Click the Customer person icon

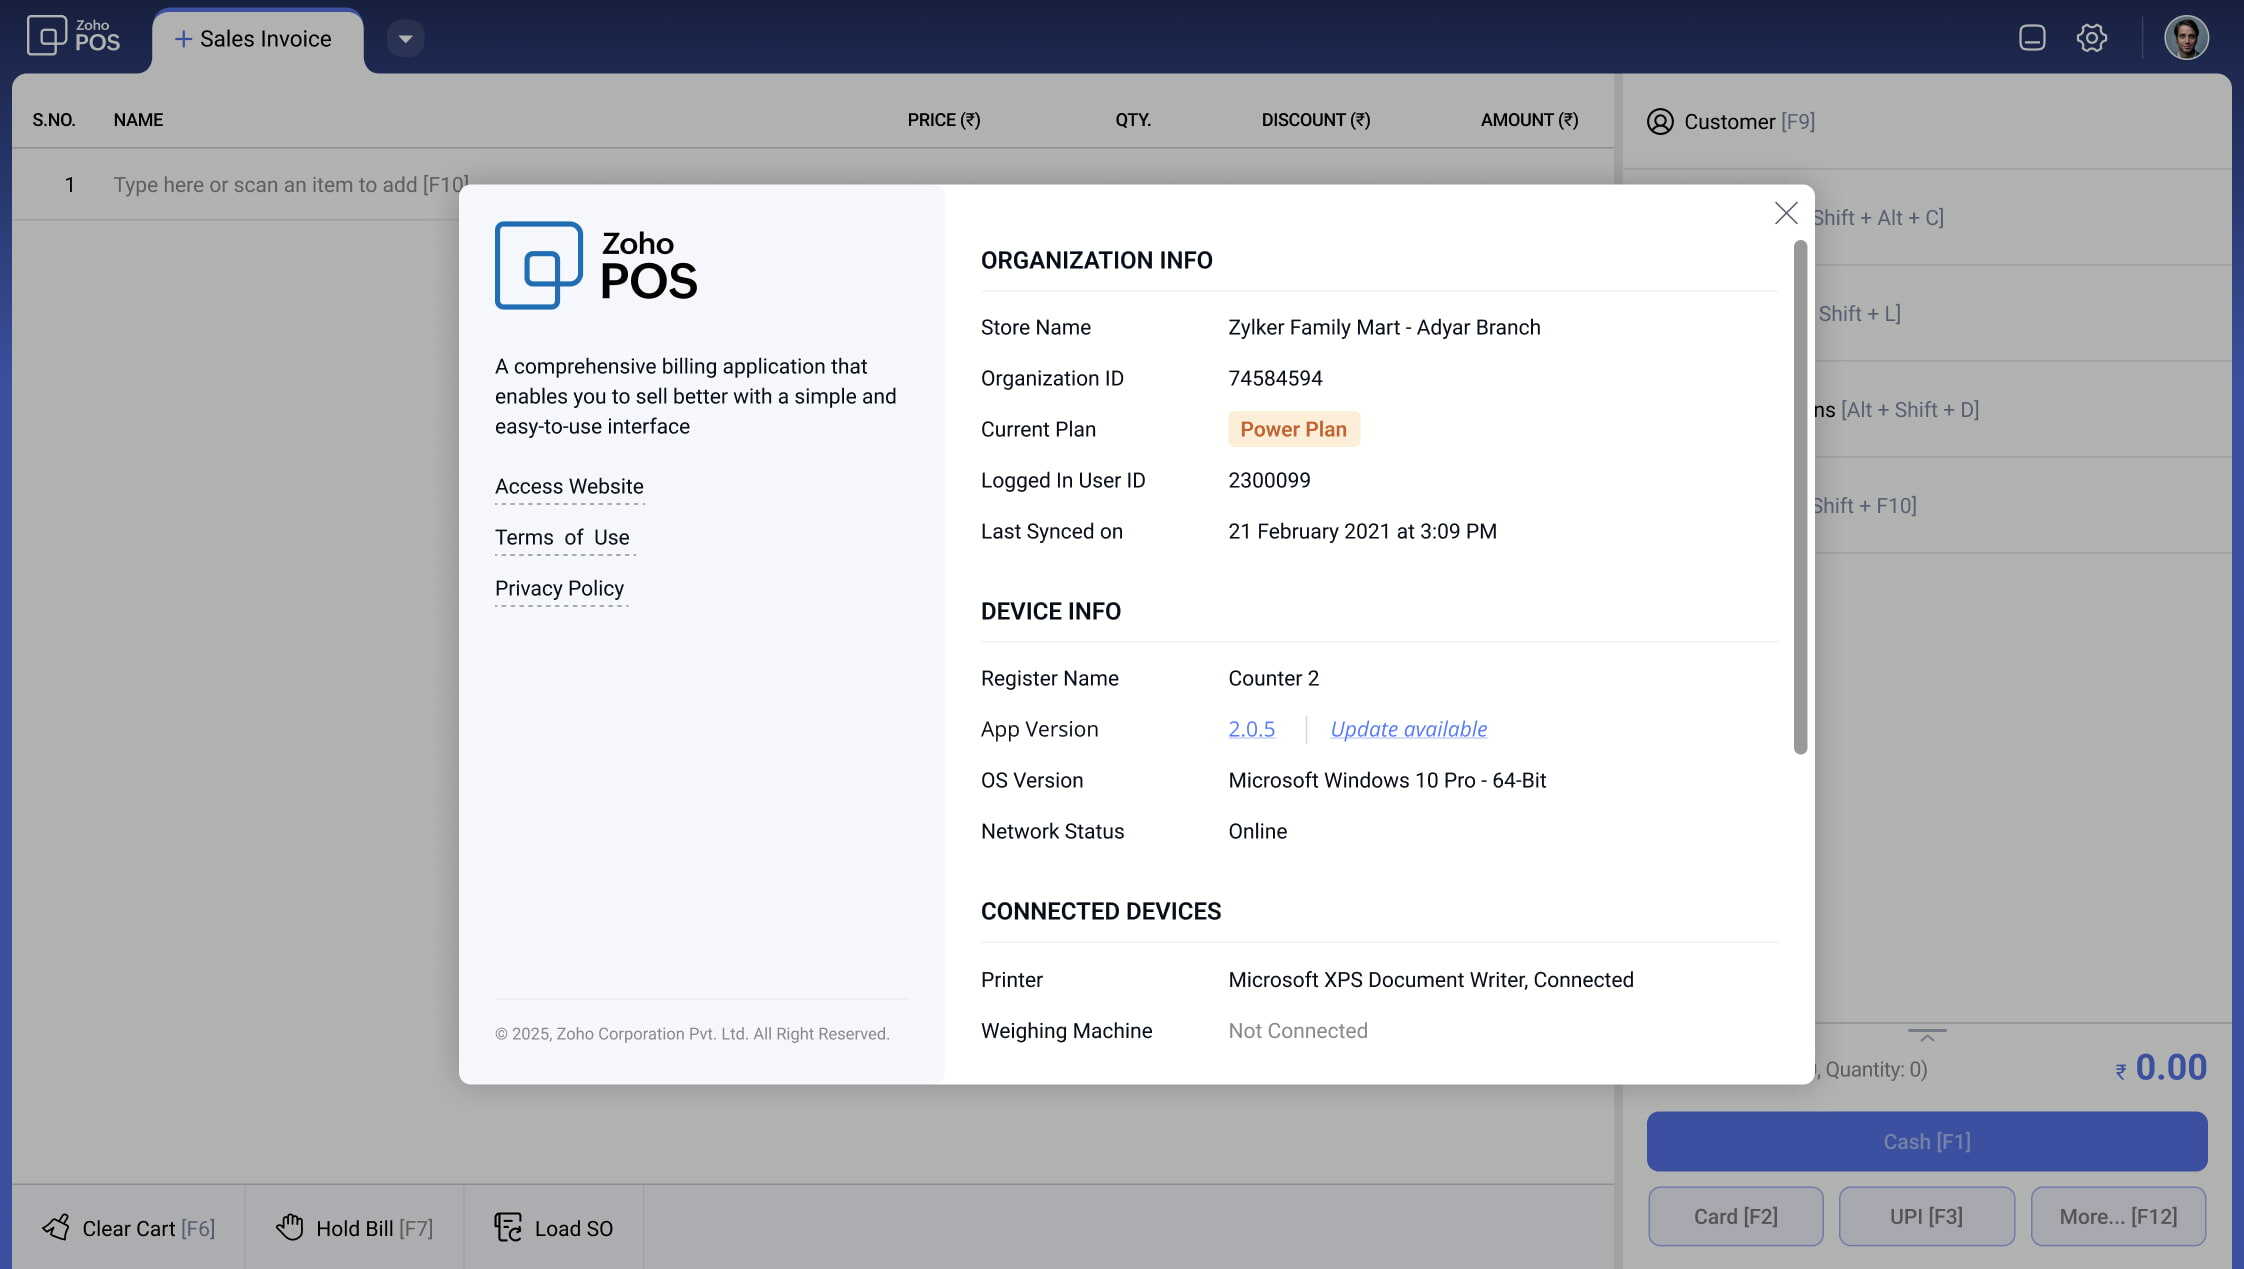point(1659,122)
